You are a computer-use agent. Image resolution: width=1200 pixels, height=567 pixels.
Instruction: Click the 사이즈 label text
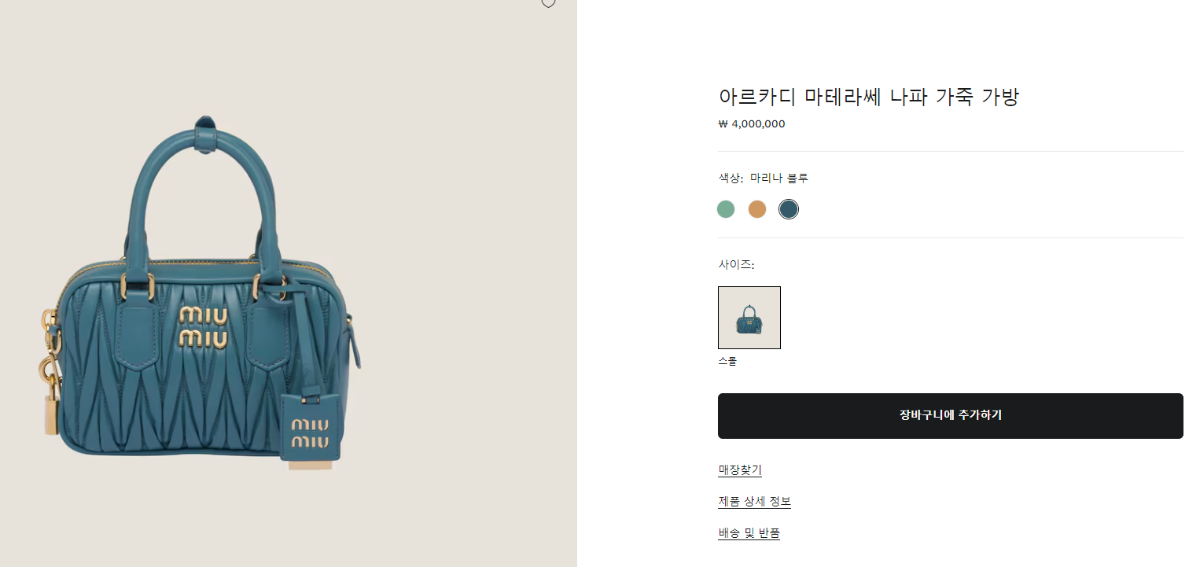(735, 265)
